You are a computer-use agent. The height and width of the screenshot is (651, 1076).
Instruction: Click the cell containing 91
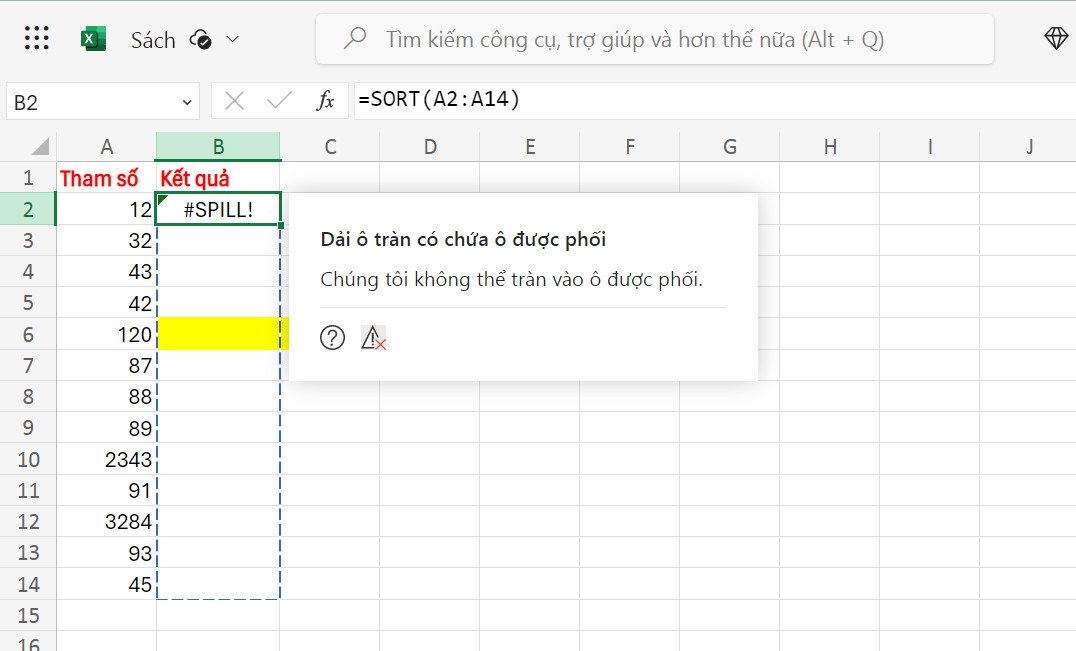pos(106,490)
